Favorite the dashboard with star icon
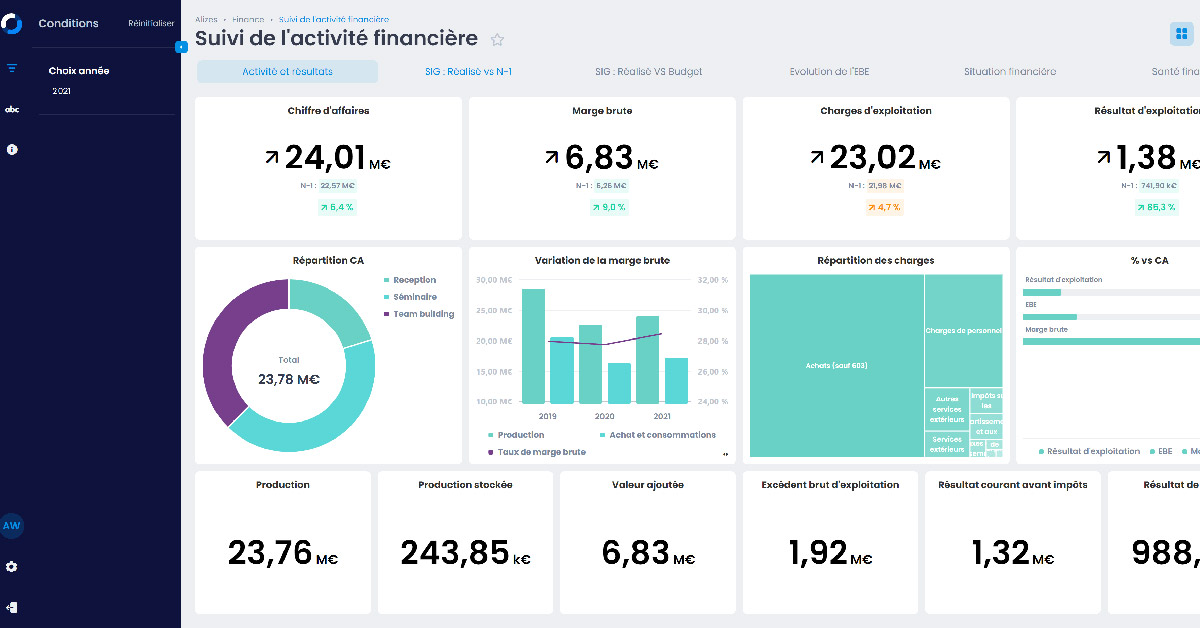Screen dimensions: 1200x628 [x=497, y=40]
